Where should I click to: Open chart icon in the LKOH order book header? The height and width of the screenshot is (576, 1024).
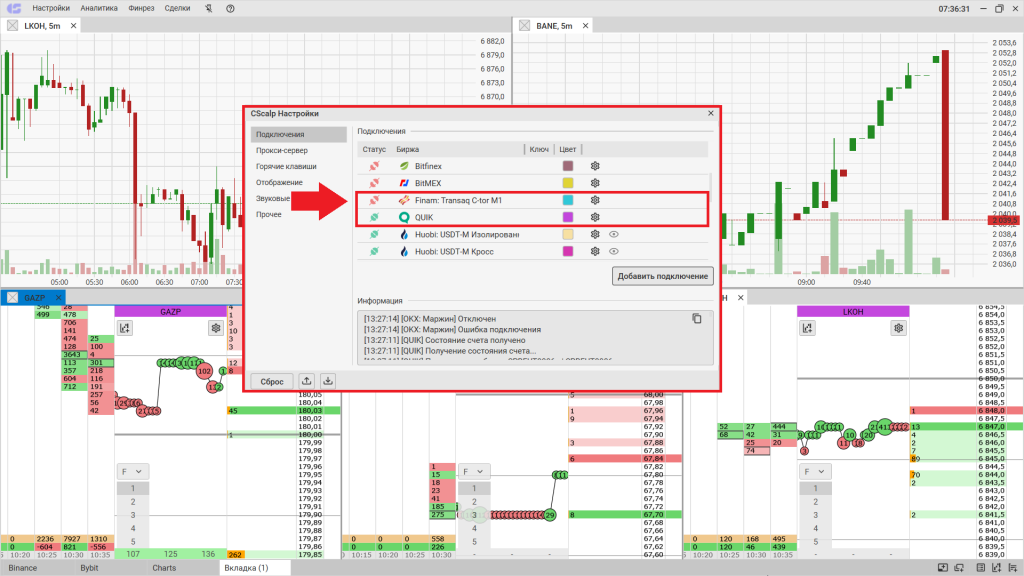pyautogui.click(x=807, y=328)
